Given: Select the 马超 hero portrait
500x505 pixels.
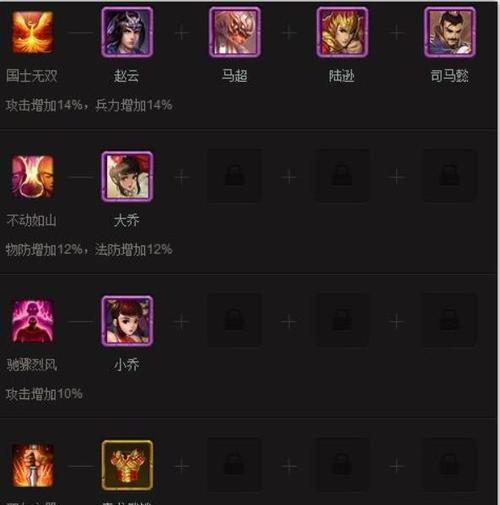Looking at the screenshot, I should [235, 32].
